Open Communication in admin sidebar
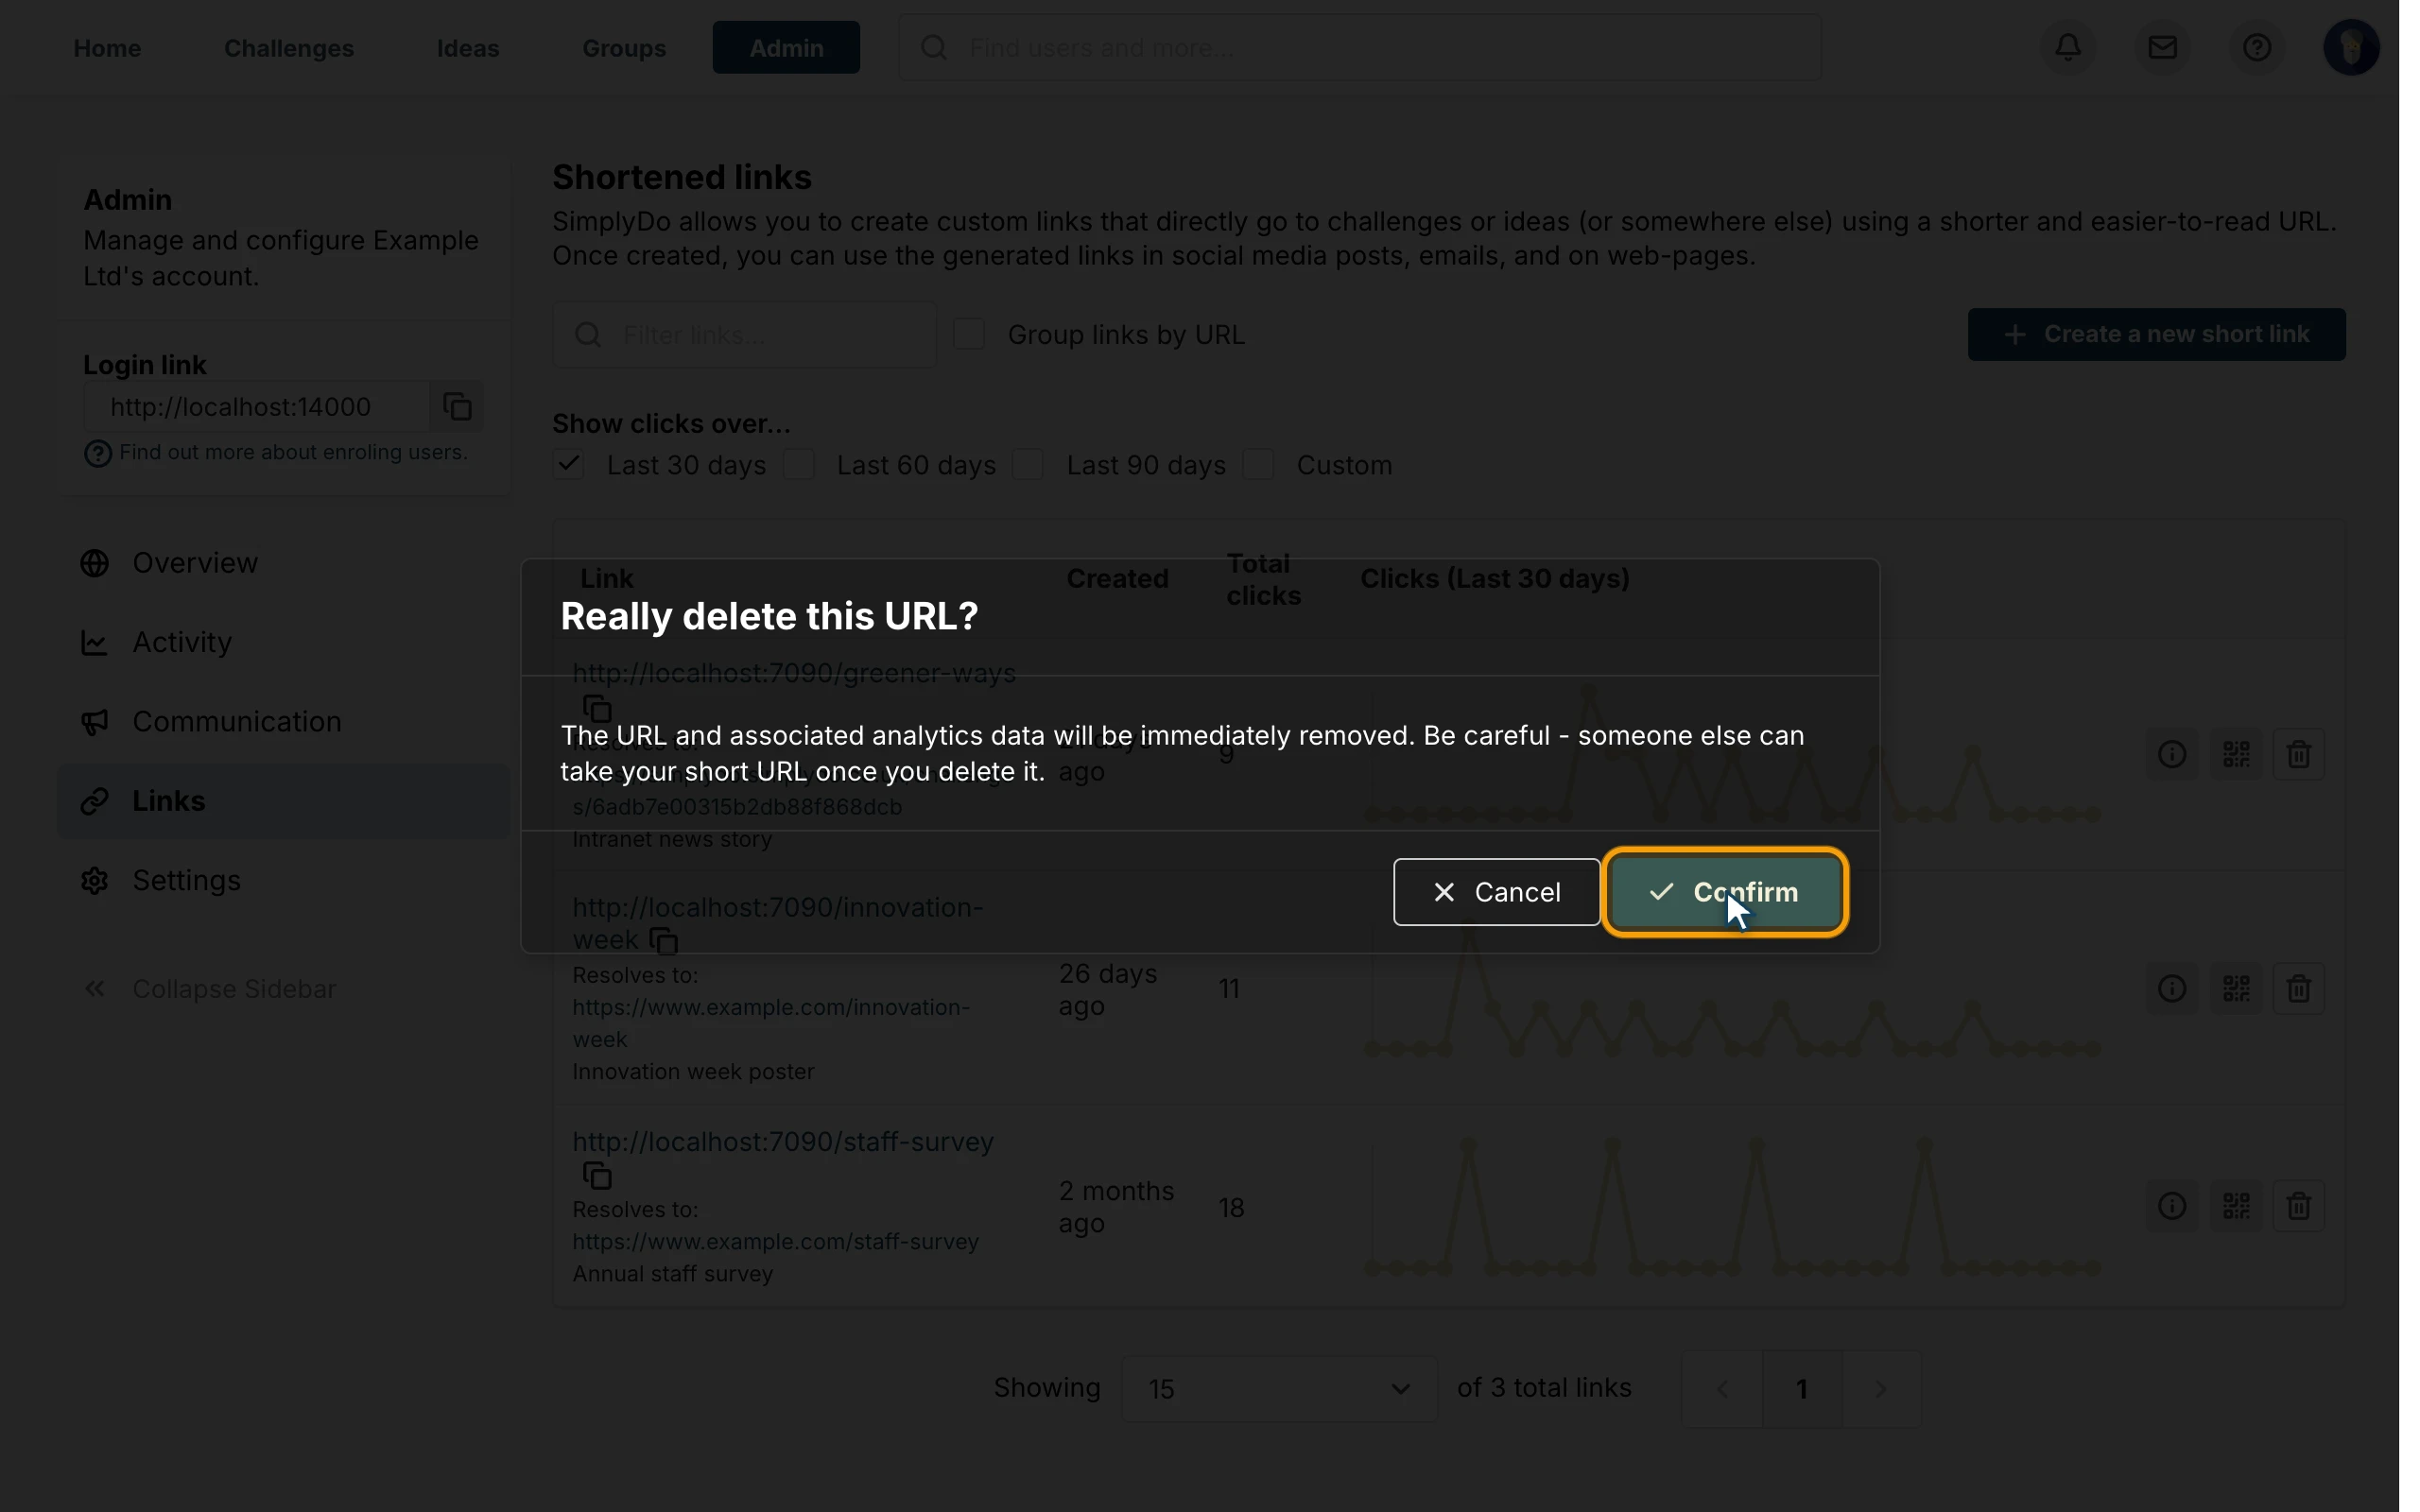 pyautogui.click(x=284, y=721)
